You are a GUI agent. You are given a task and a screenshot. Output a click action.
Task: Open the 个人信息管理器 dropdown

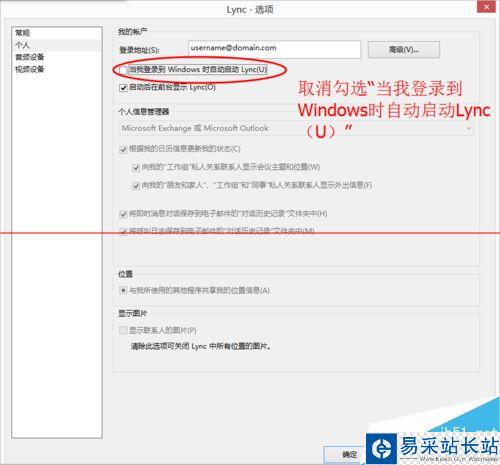296,128
